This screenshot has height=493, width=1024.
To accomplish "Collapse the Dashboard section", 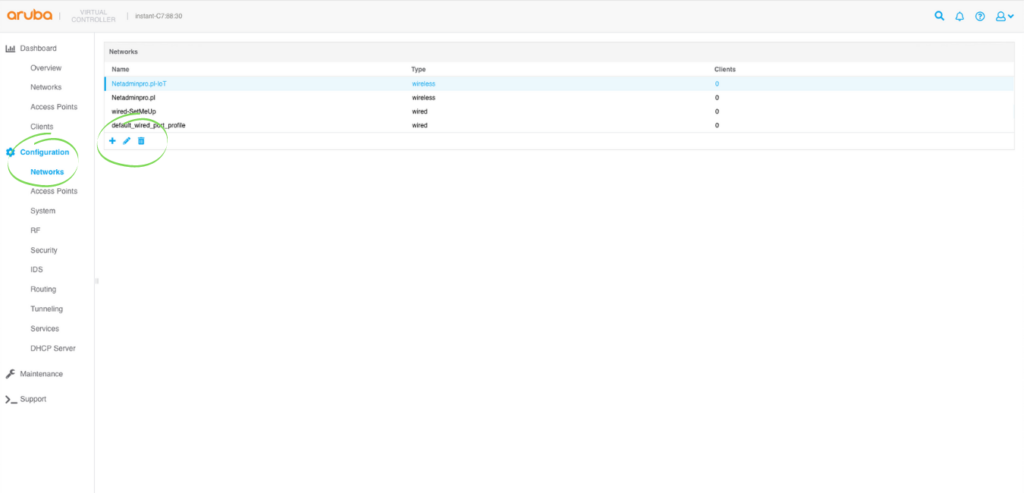I will point(38,48).
